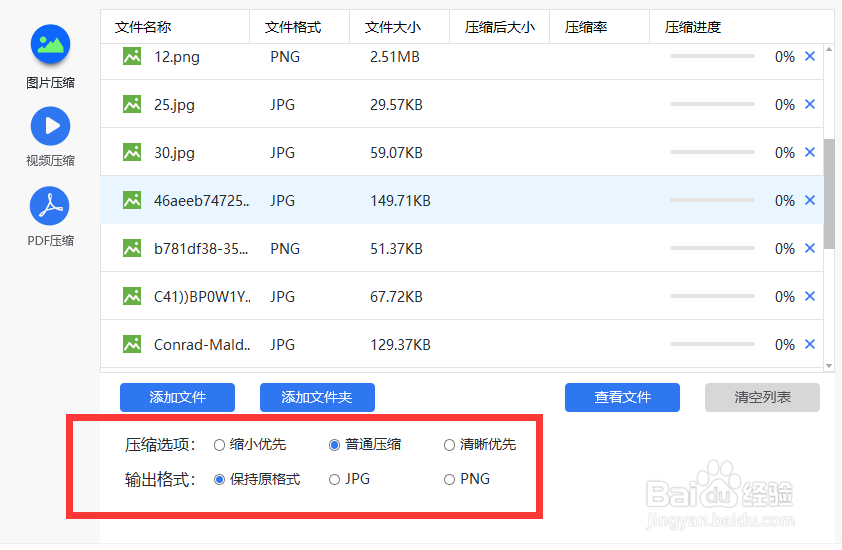The image size is (842, 550).
Task: Open the PDF压缩 tool
Action: tap(50, 216)
